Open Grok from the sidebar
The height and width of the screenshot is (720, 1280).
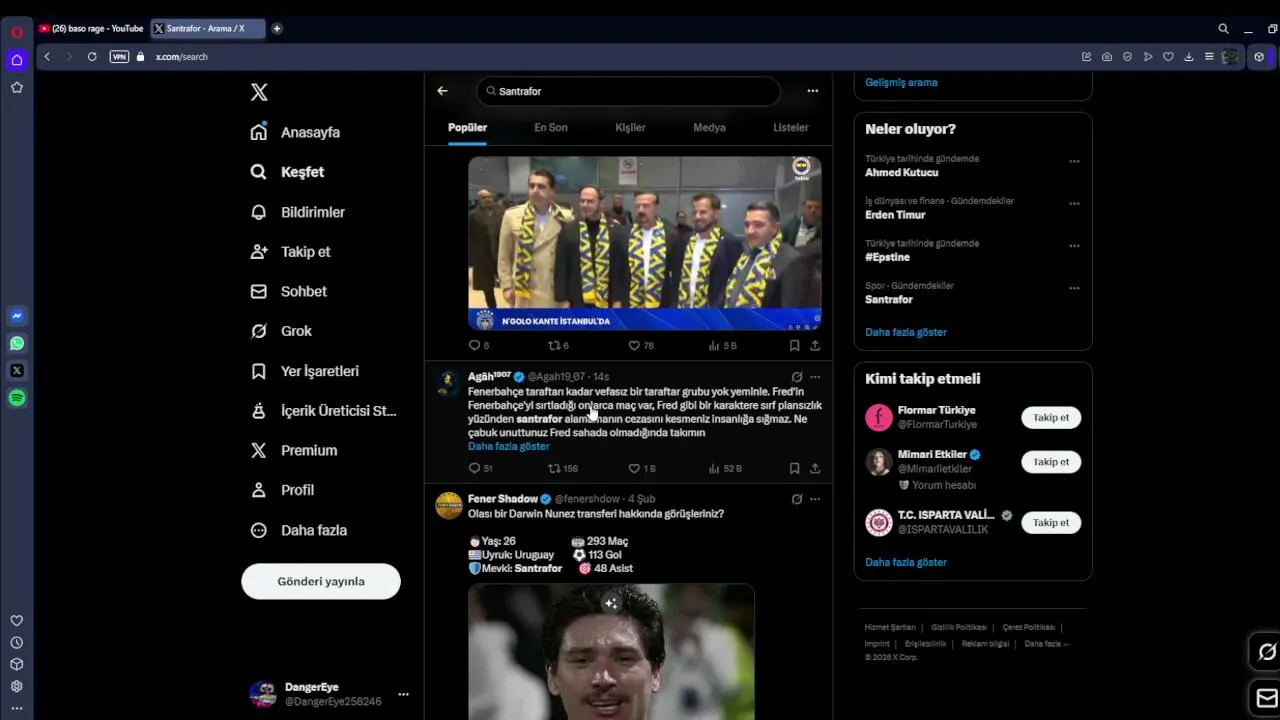coord(281,331)
